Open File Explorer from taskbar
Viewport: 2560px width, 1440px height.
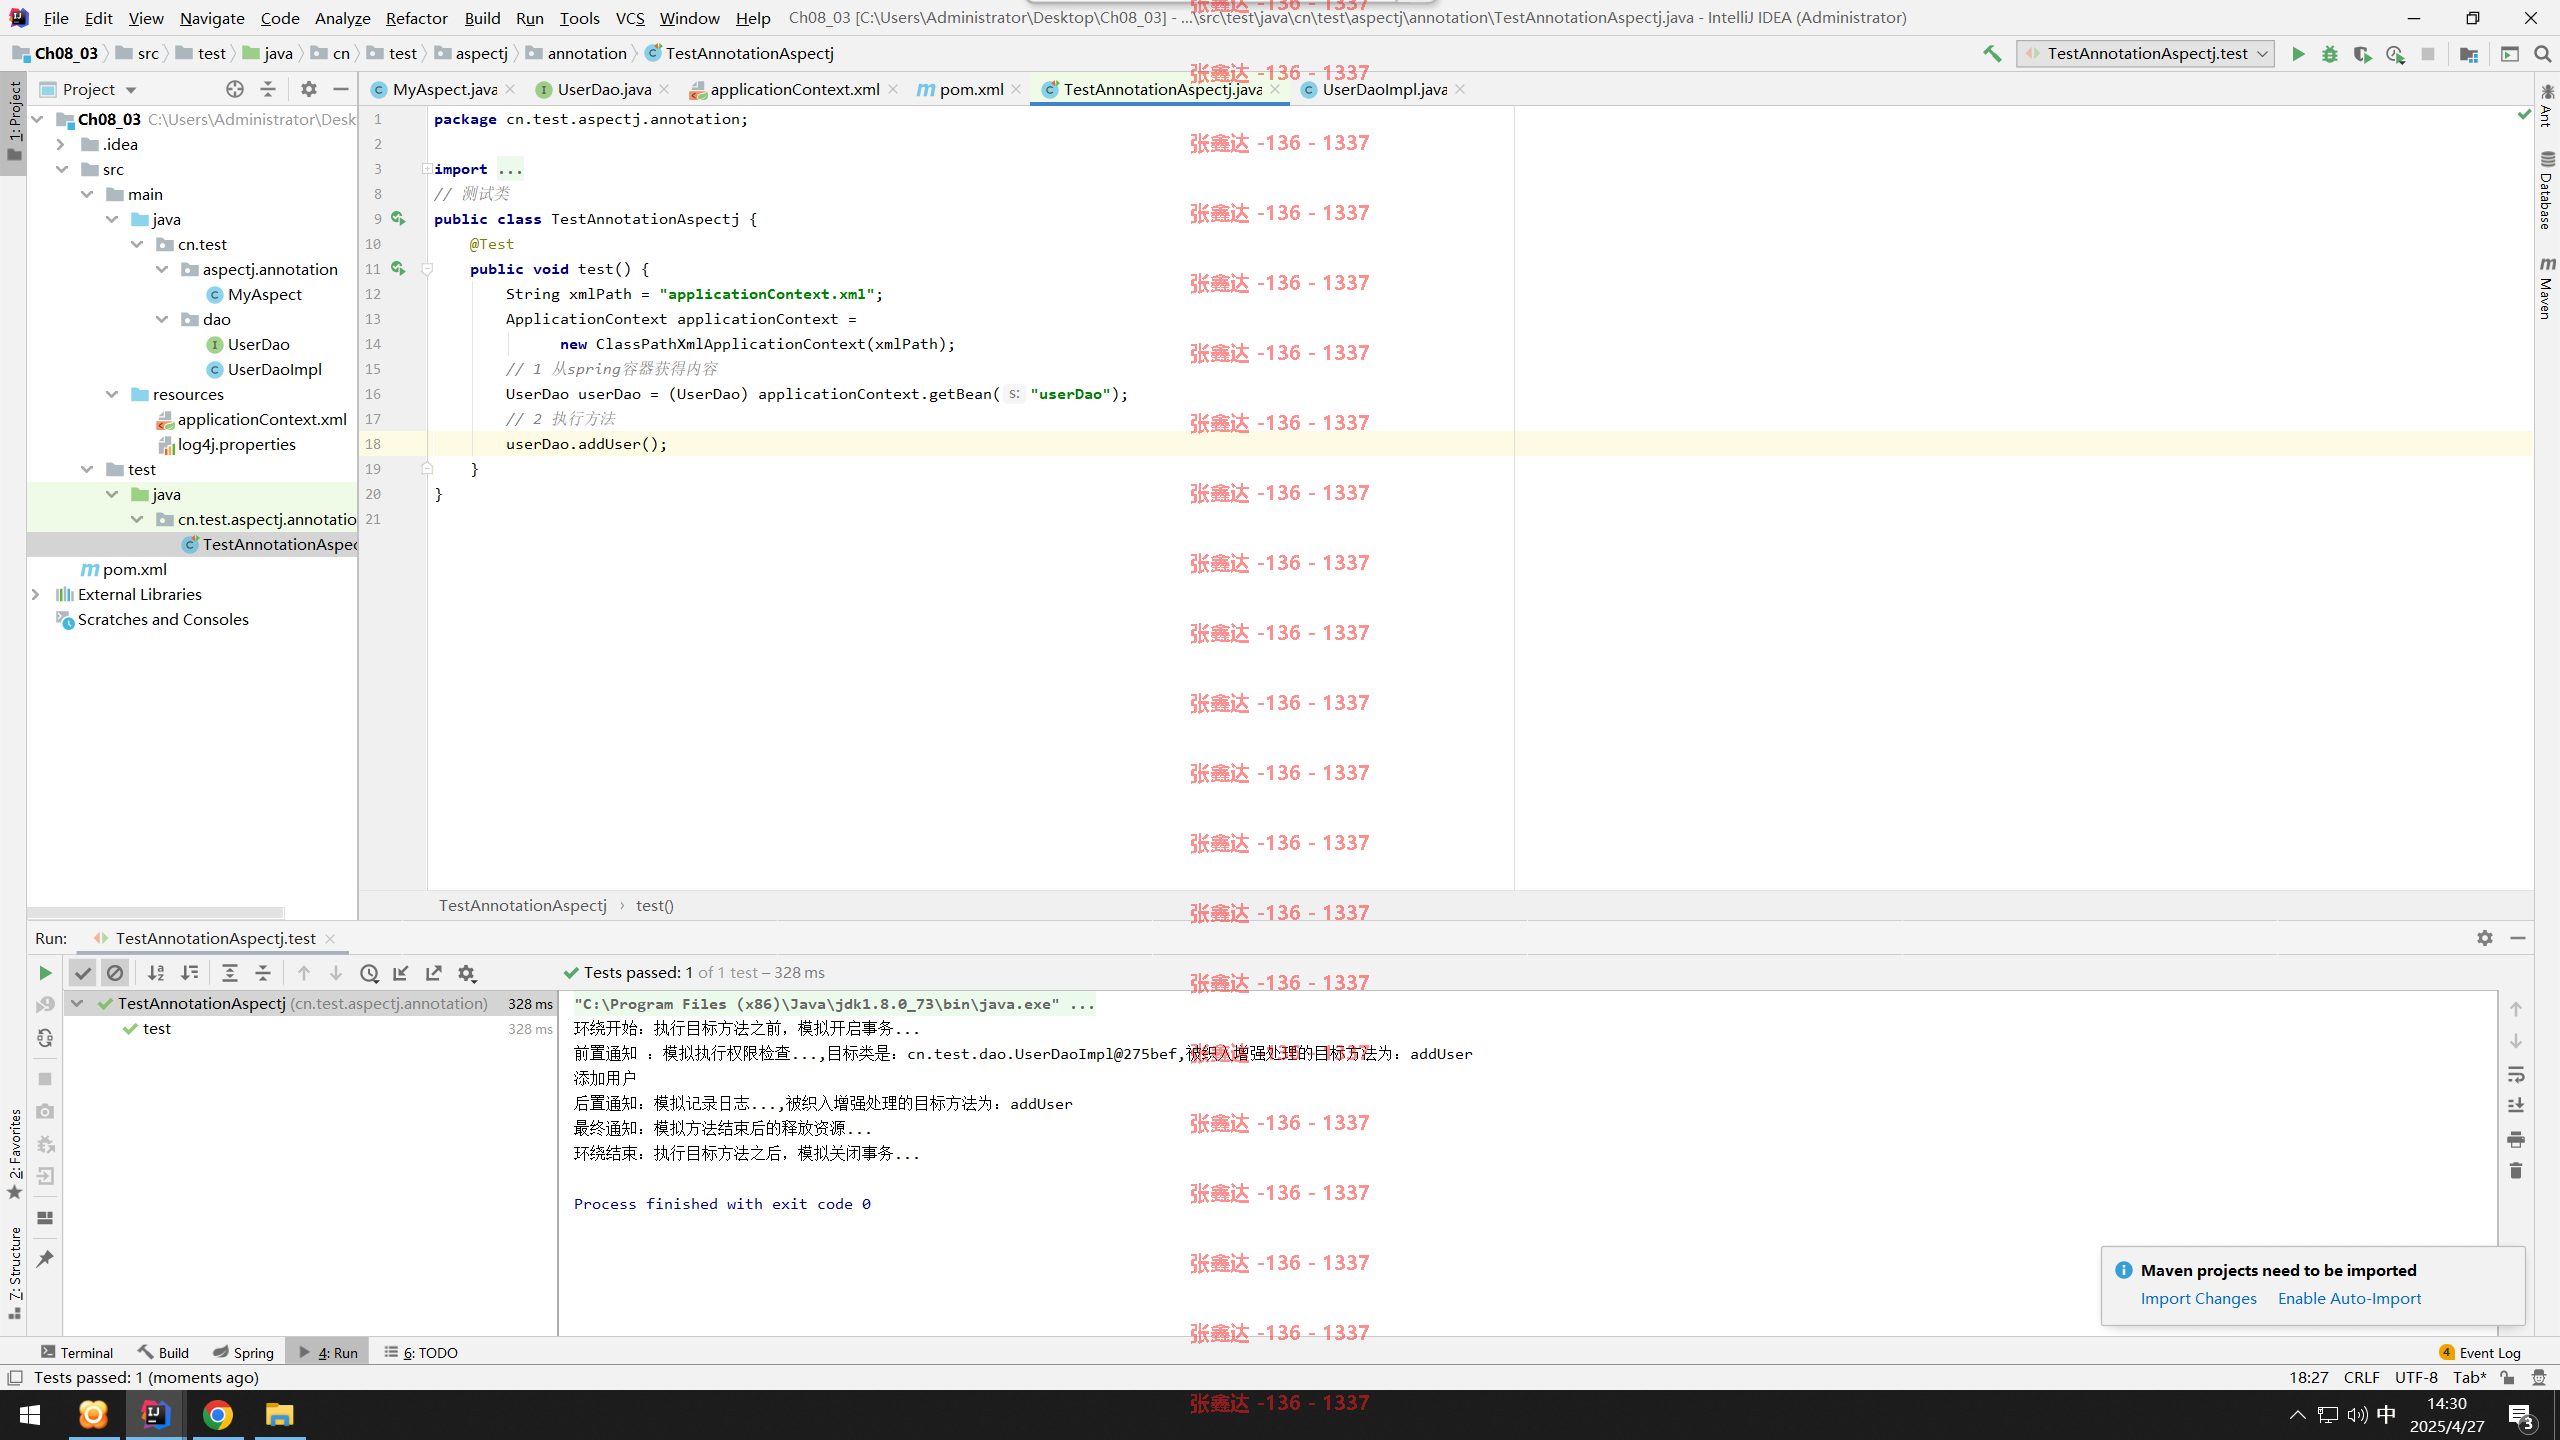[279, 1415]
